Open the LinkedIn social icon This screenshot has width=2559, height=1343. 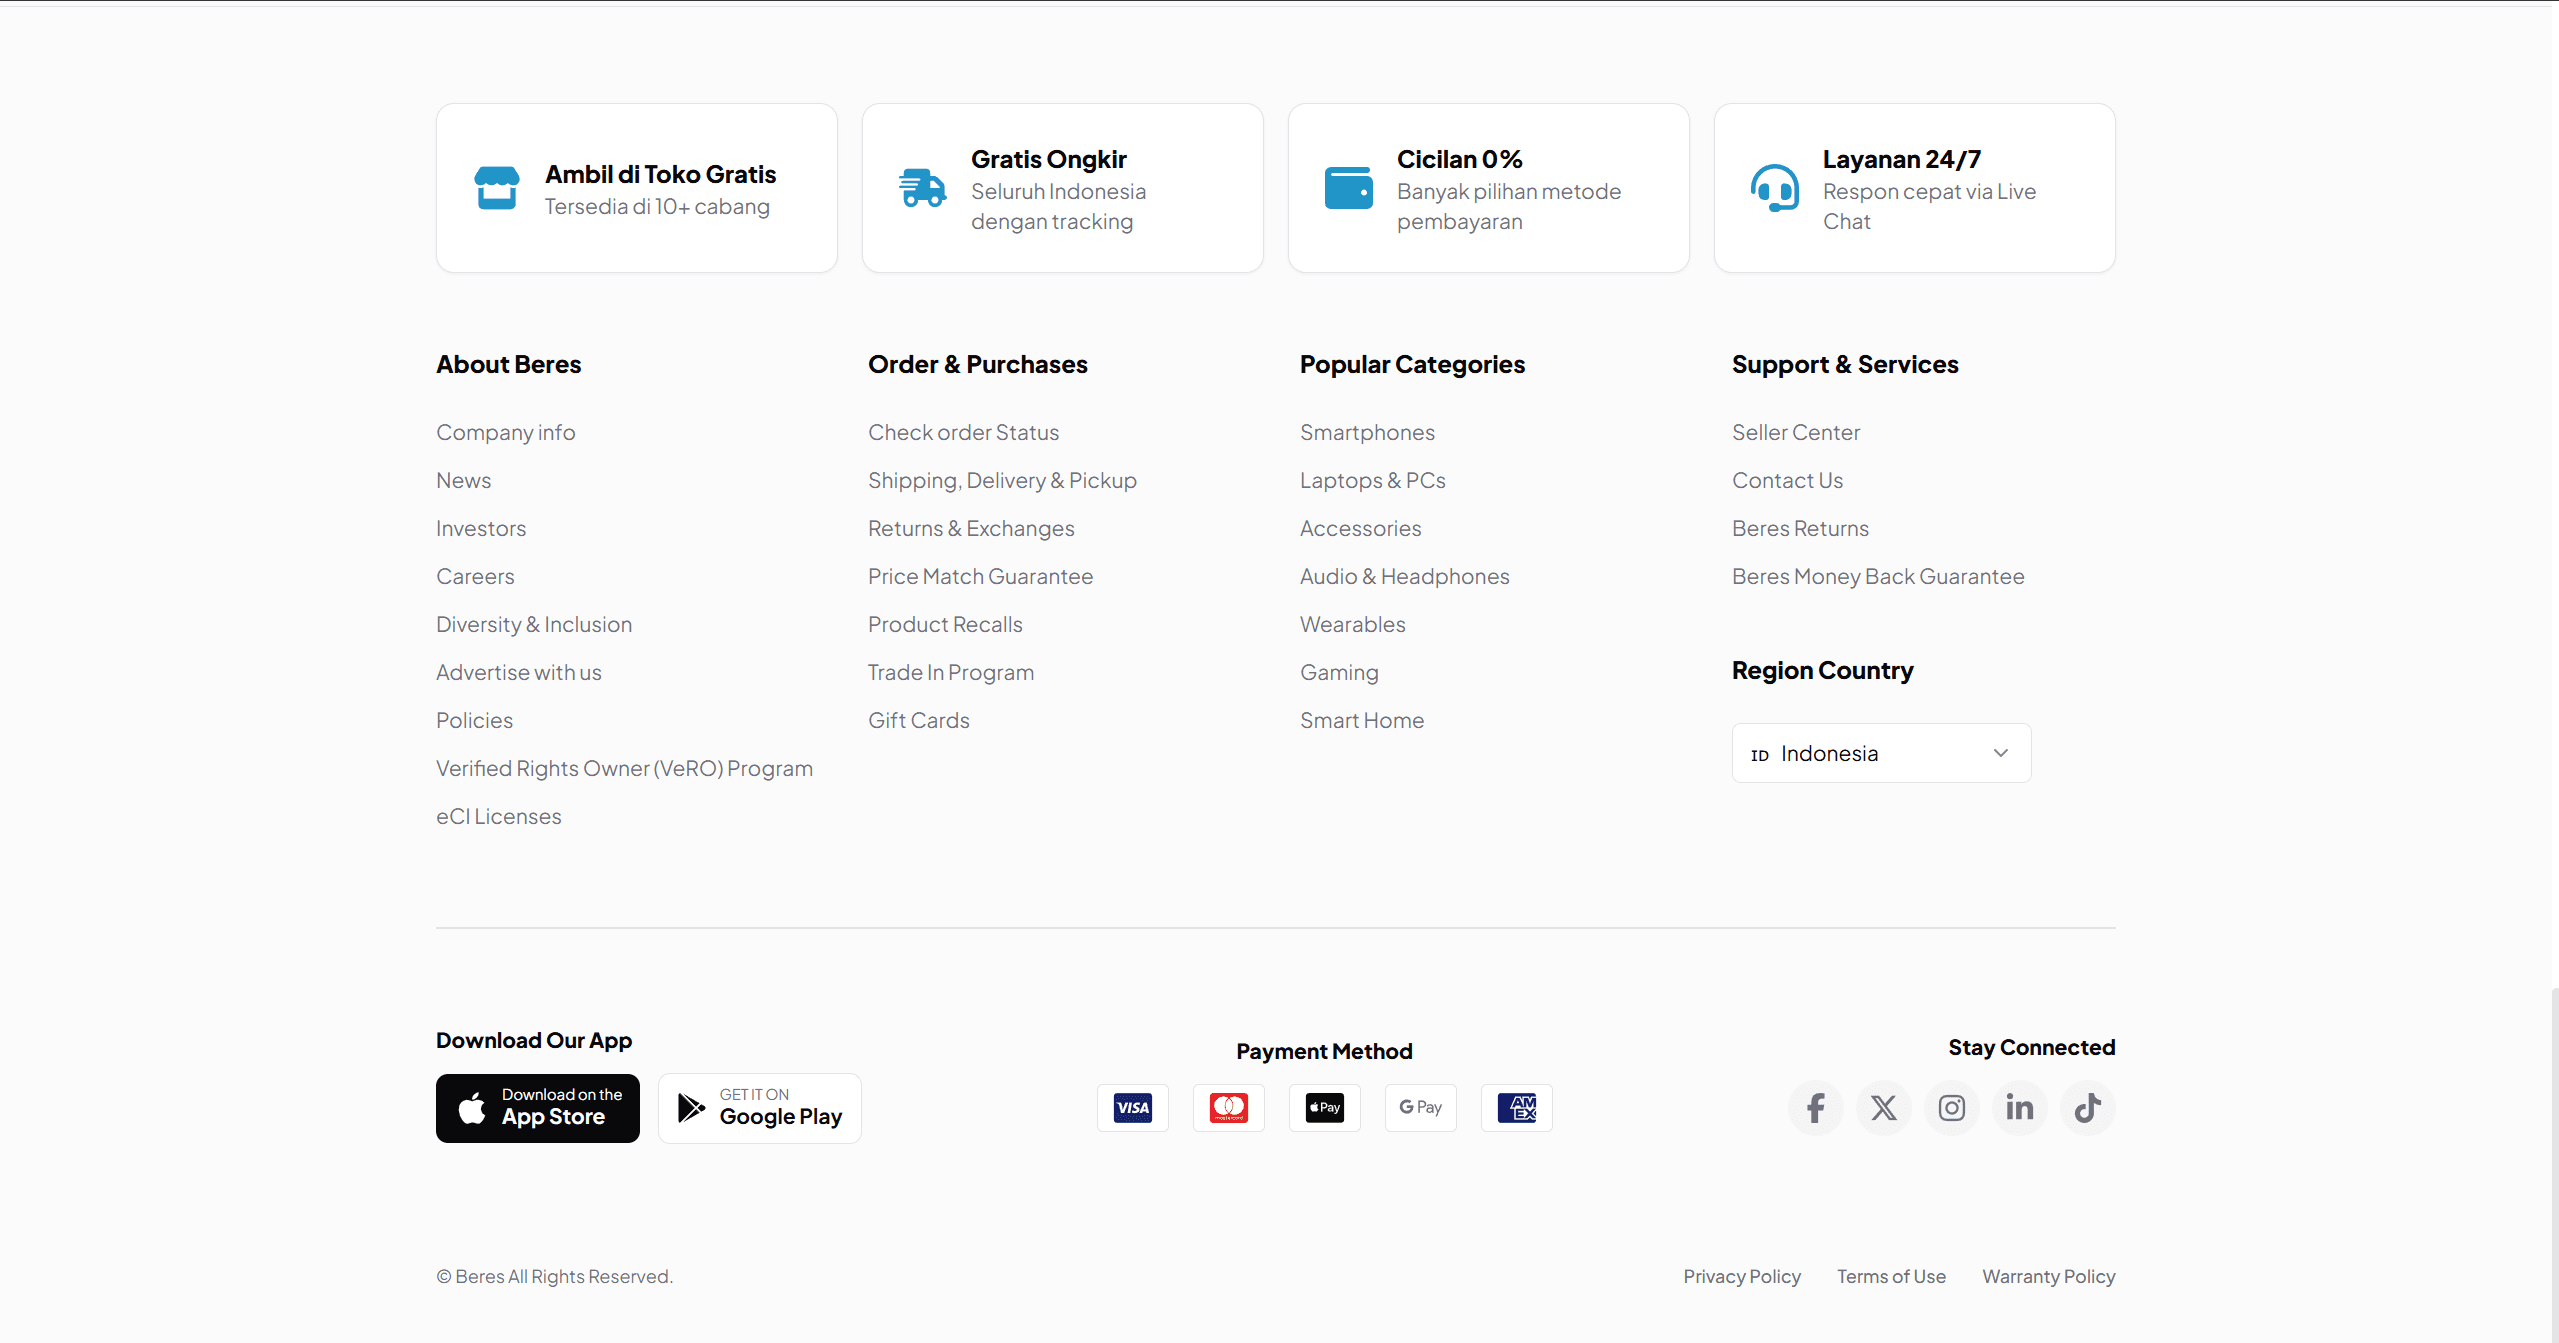coord(2020,1108)
